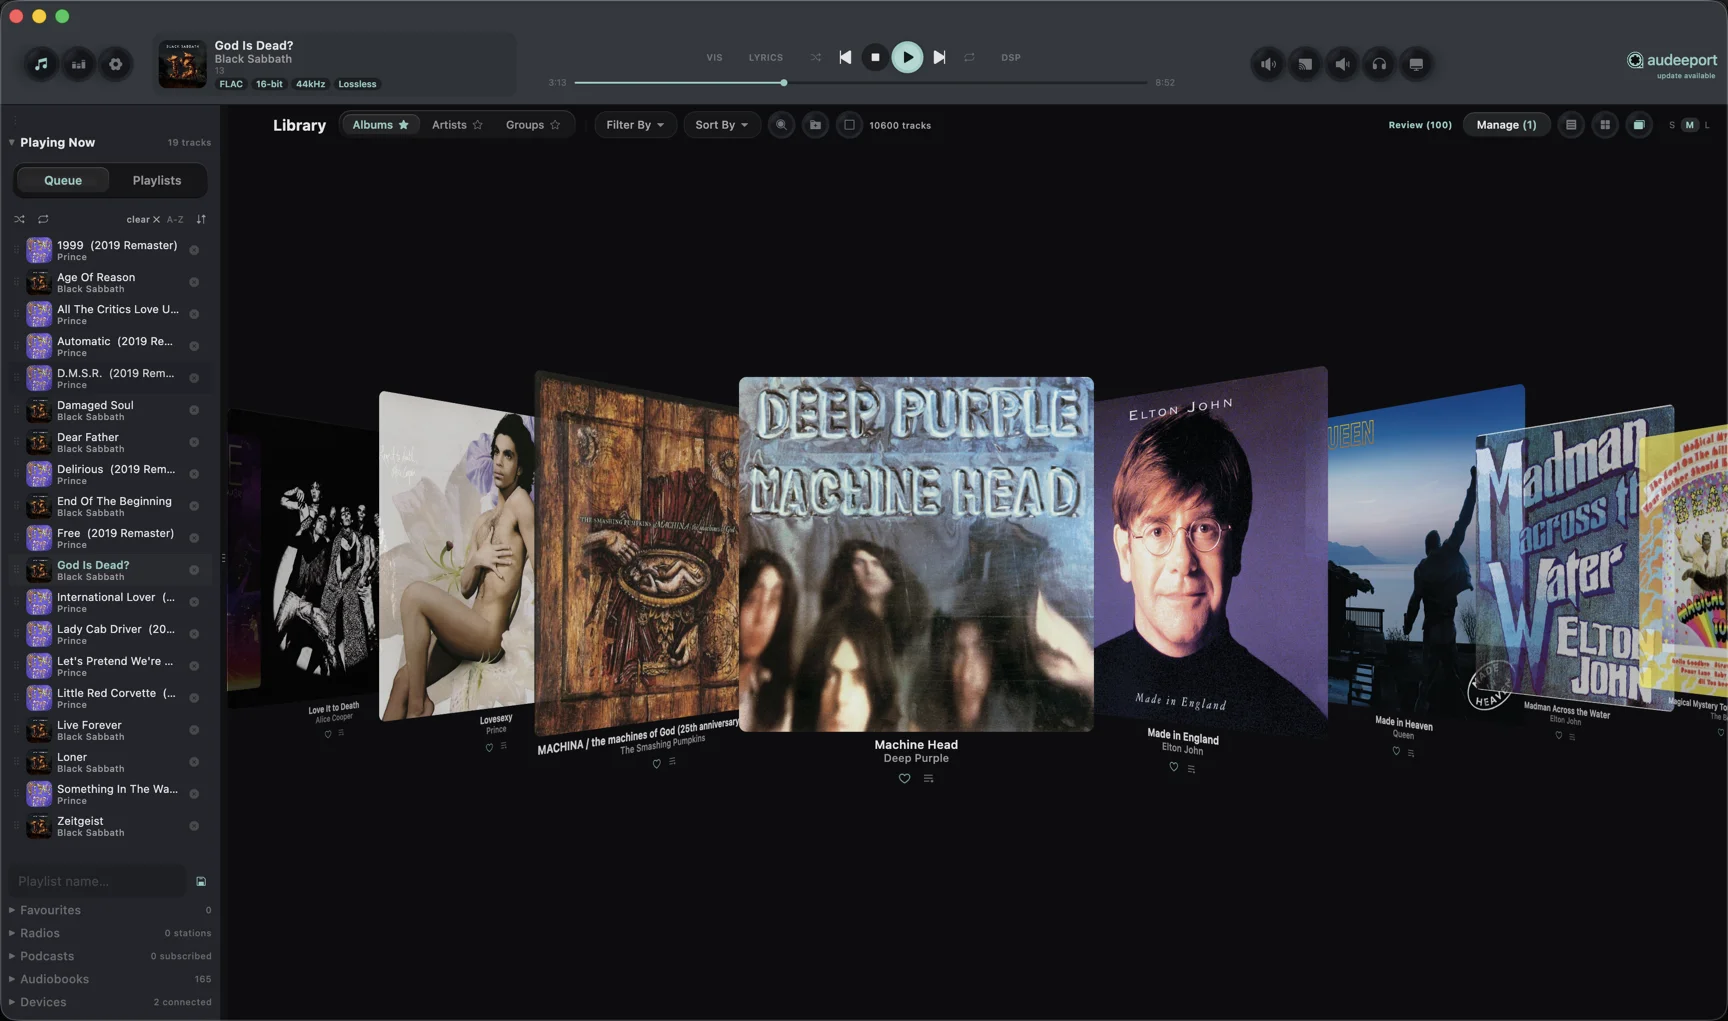Select medium size M option

pos(1690,125)
